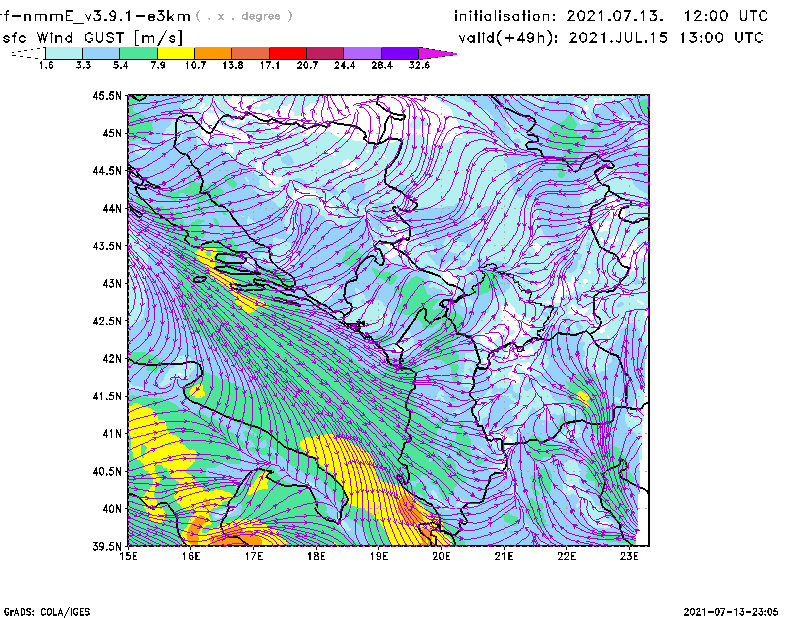
Task: Click the 22E longitude label
Action: pos(567,556)
